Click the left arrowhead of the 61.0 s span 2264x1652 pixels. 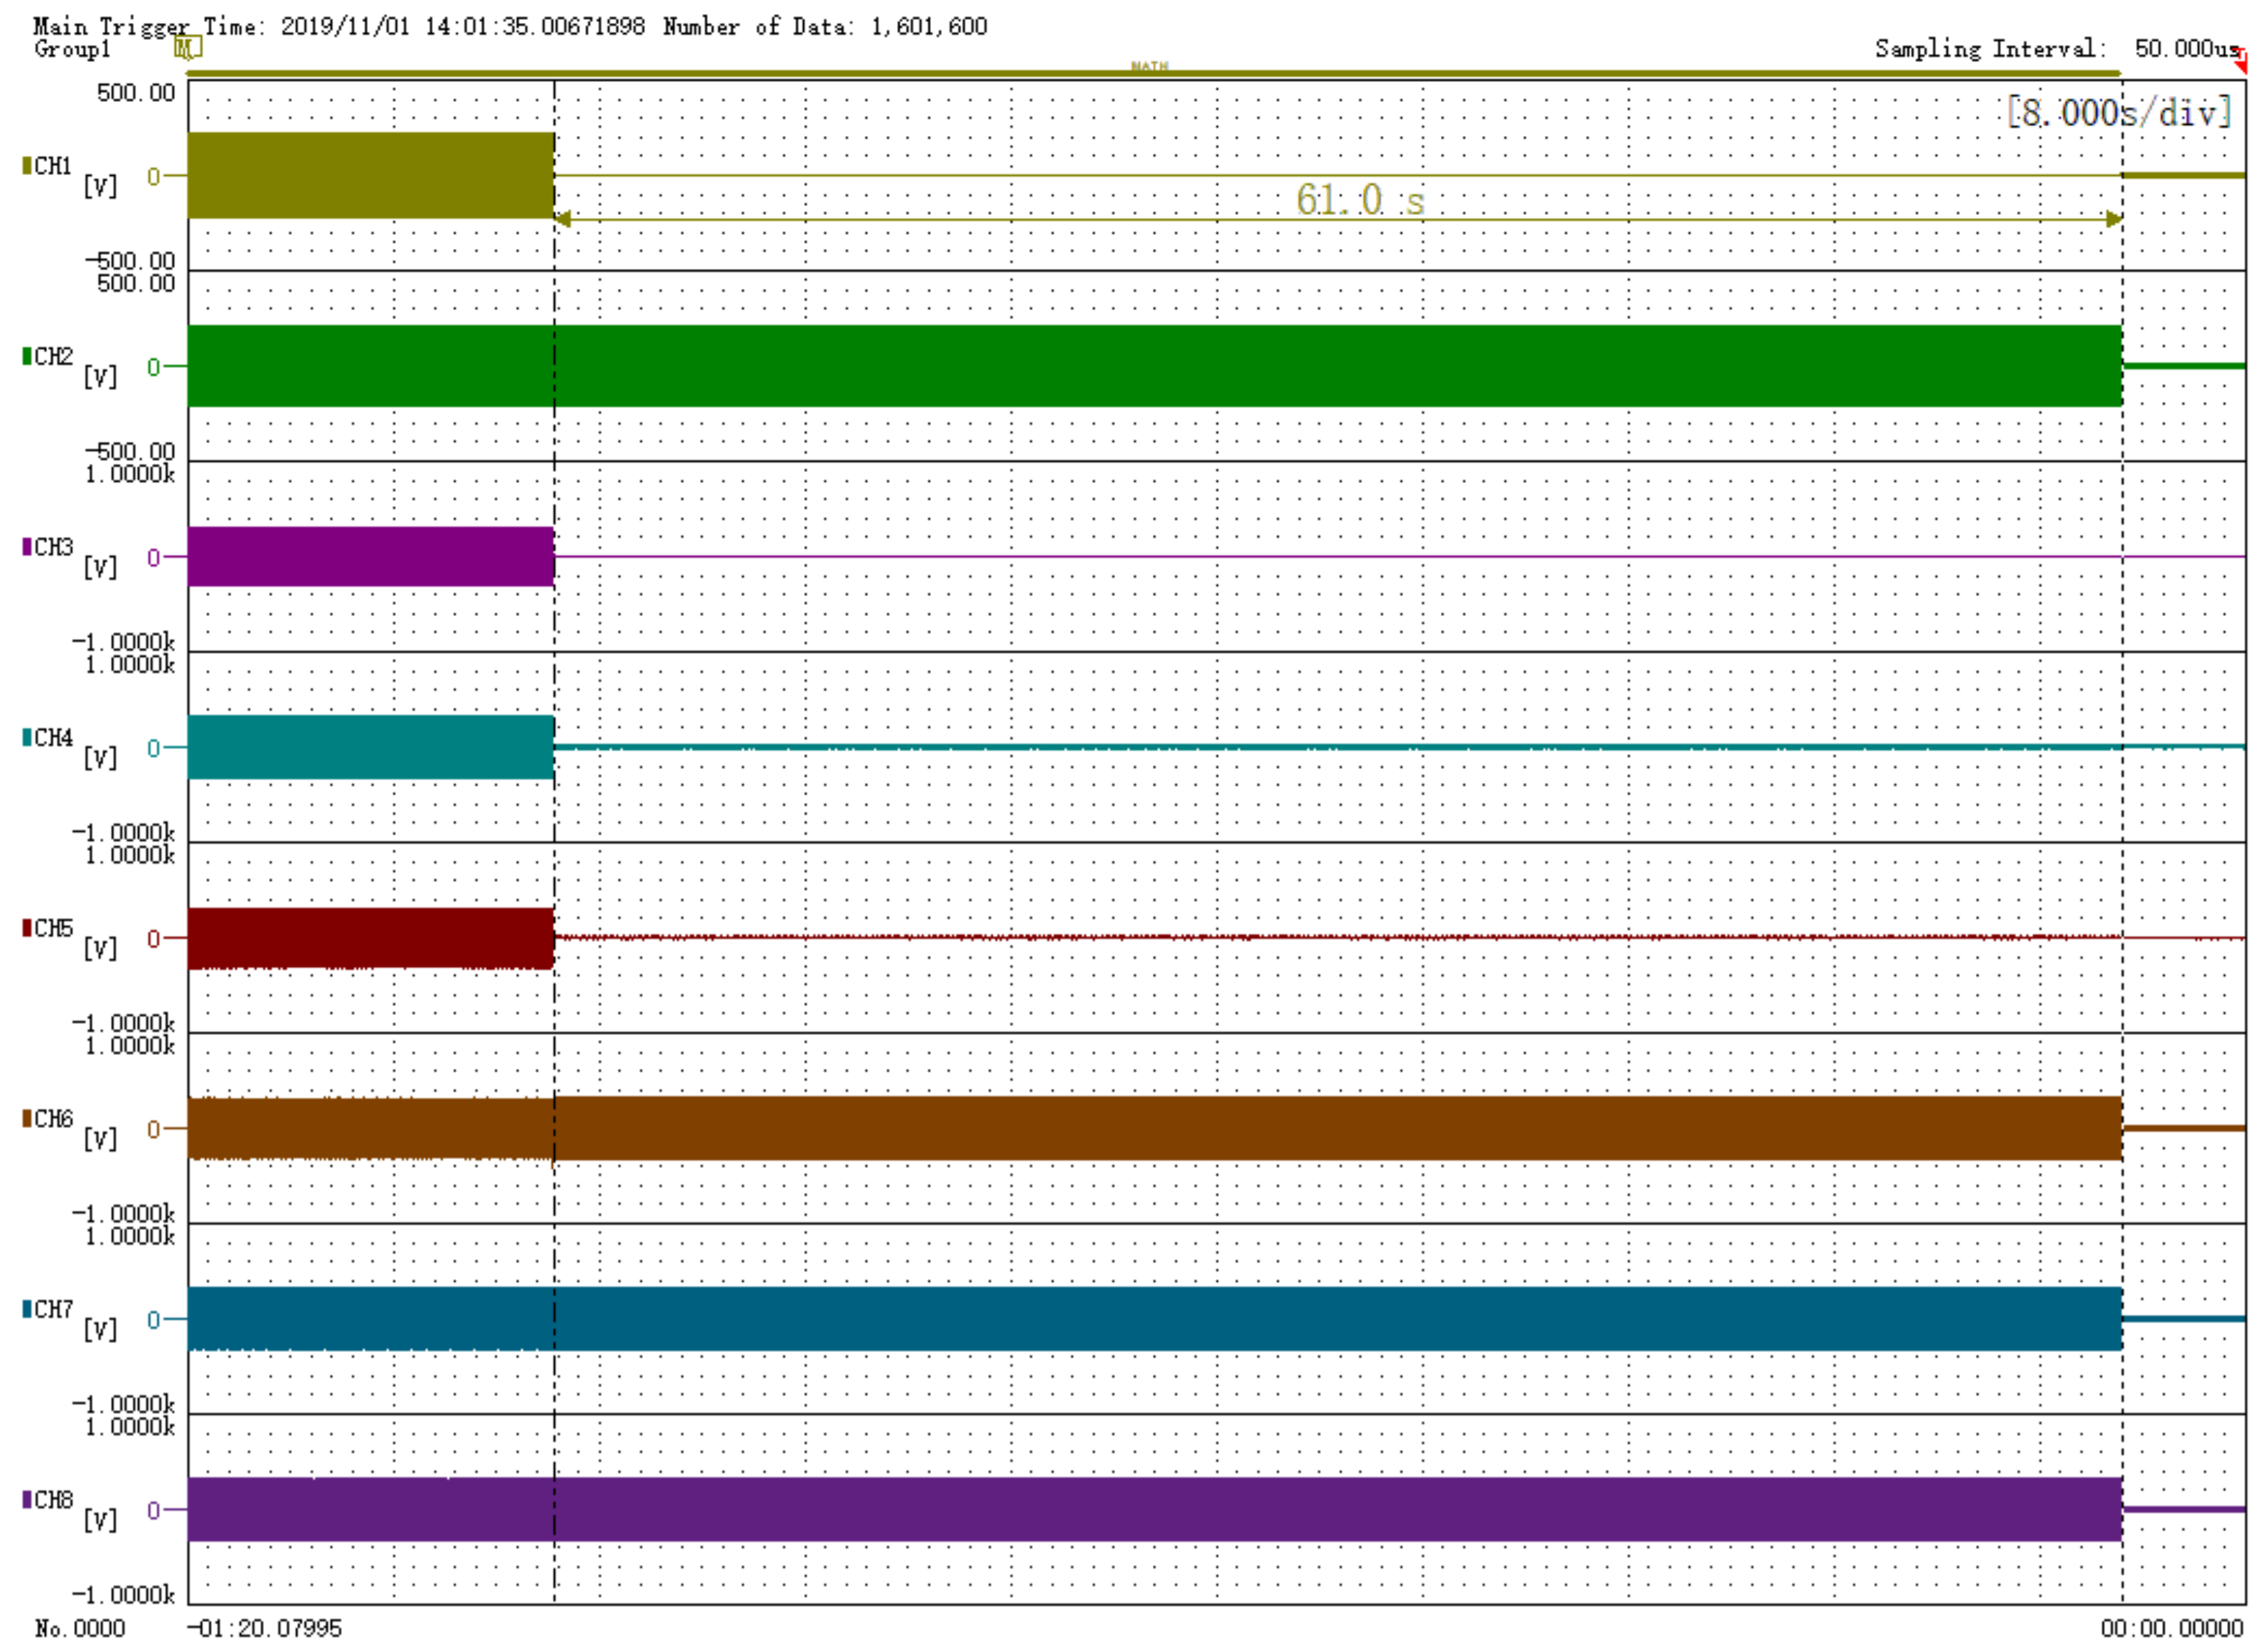point(563,219)
